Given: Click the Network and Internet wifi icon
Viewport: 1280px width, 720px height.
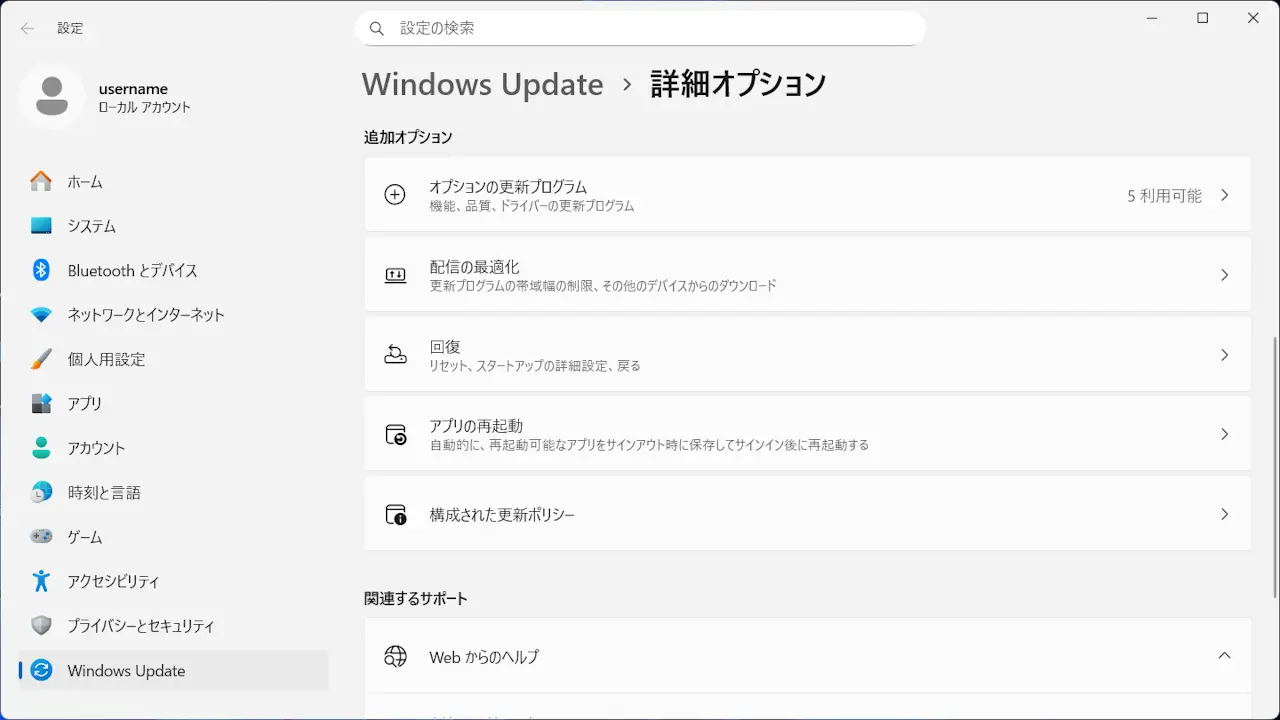Looking at the screenshot, I should [x=41, y=315].
